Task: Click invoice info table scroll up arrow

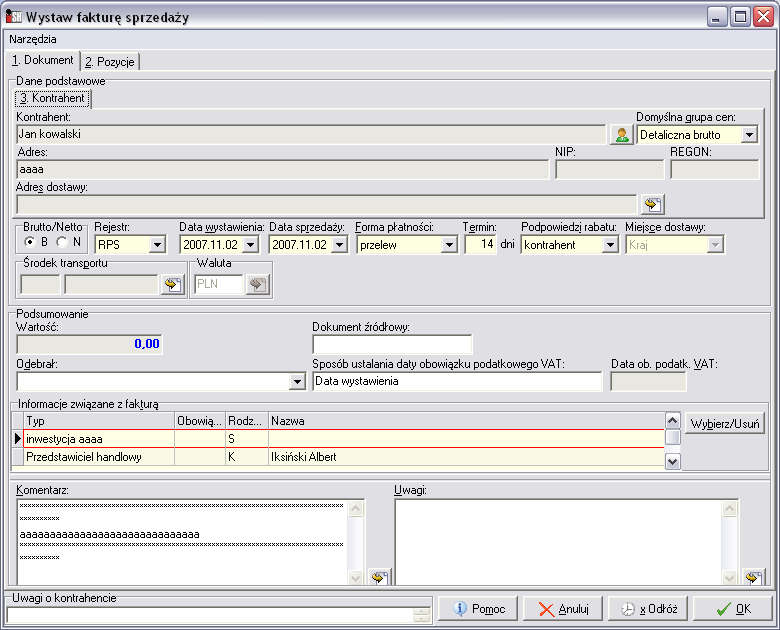Action: click(x=673, y=421)
